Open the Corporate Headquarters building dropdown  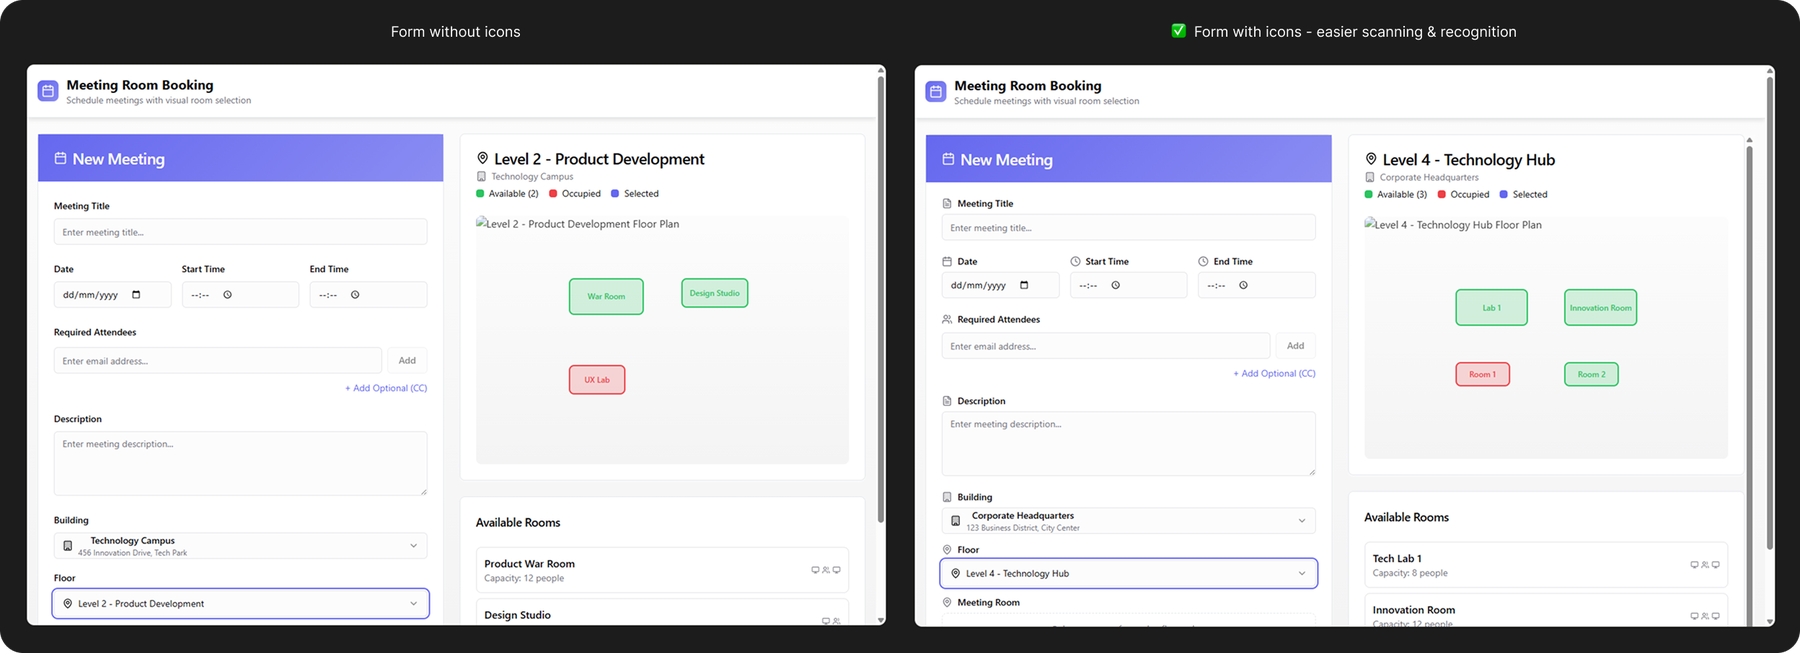[1128, 521]
